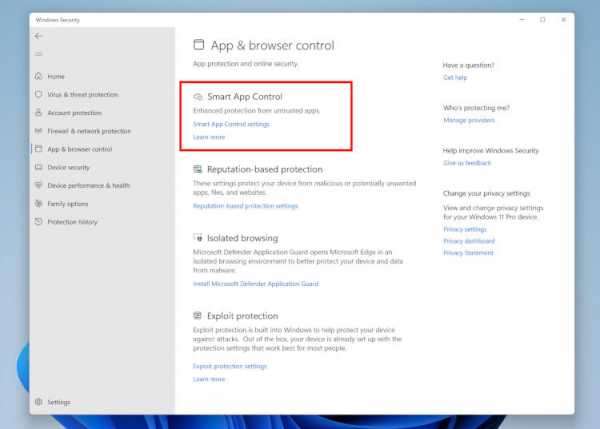The image size is (600, 429).
Task: Click Manage providers link
Action: [469, 120]
